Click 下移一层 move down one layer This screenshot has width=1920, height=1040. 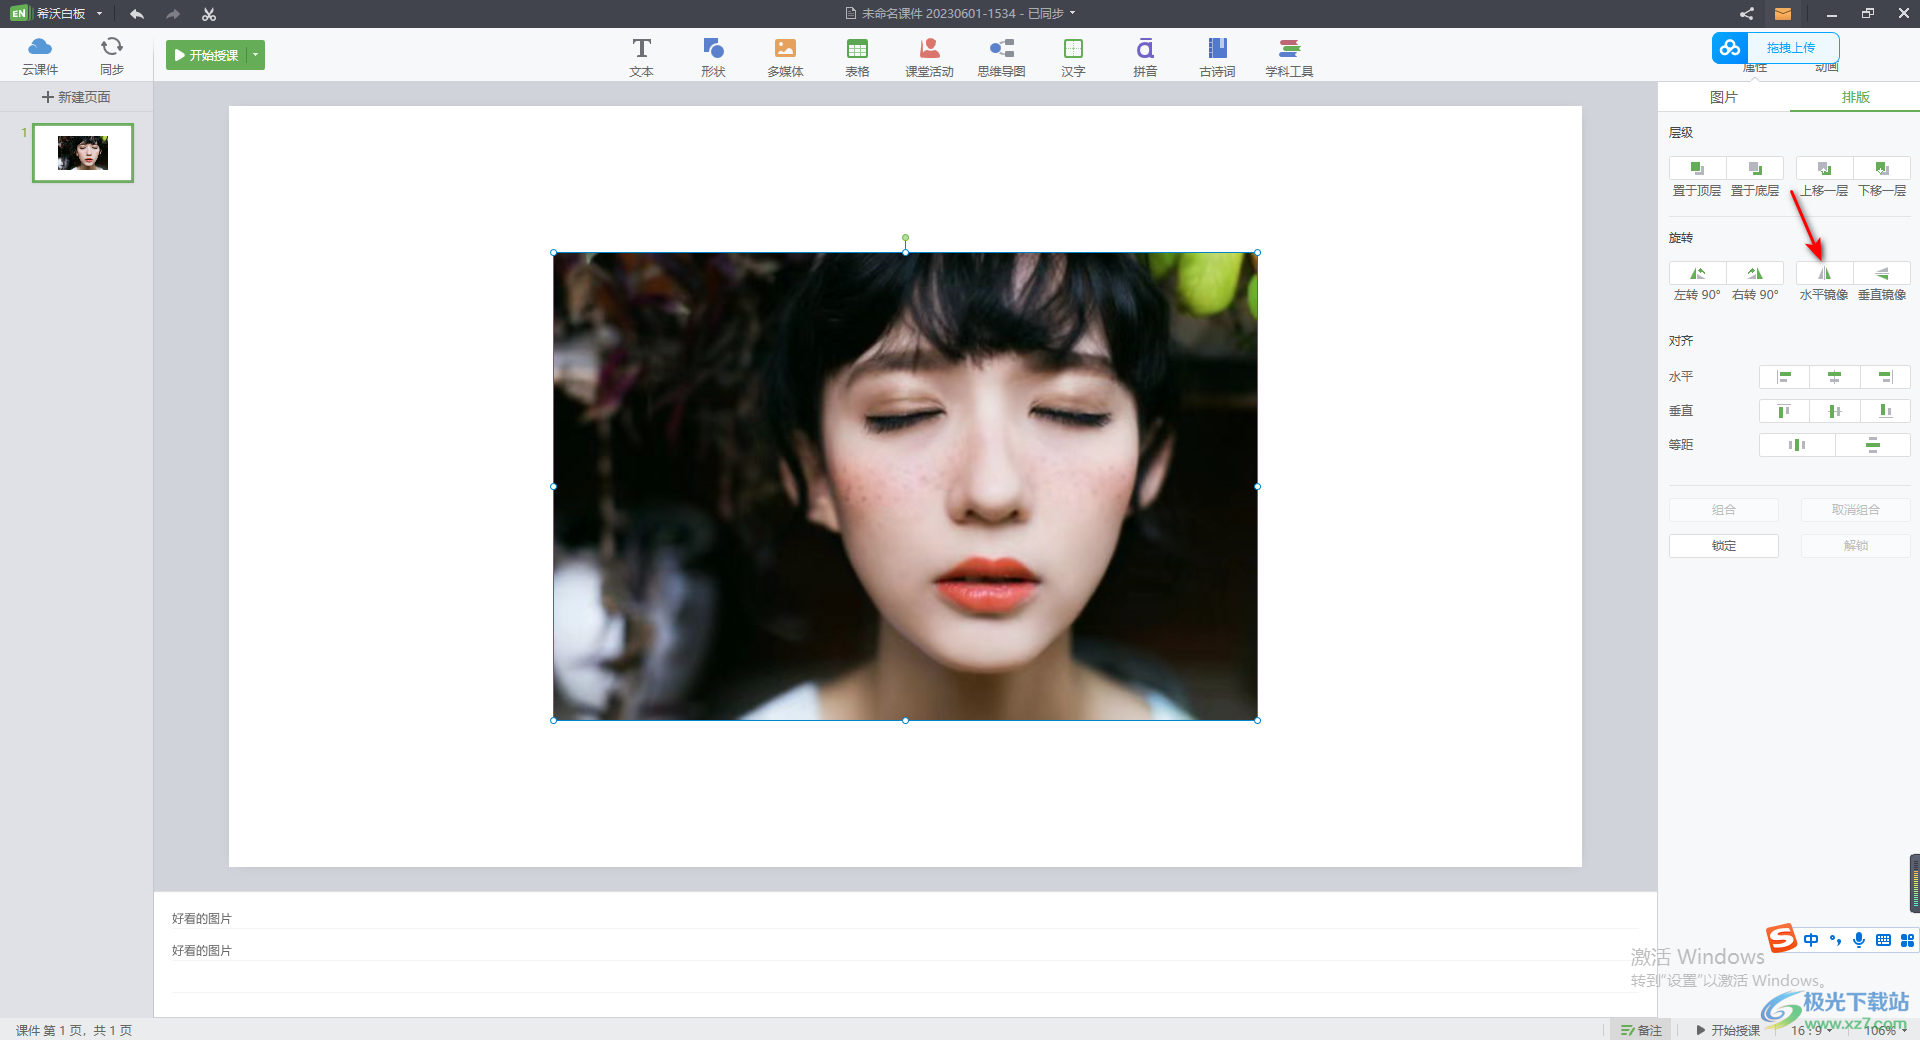[1882, 168]
